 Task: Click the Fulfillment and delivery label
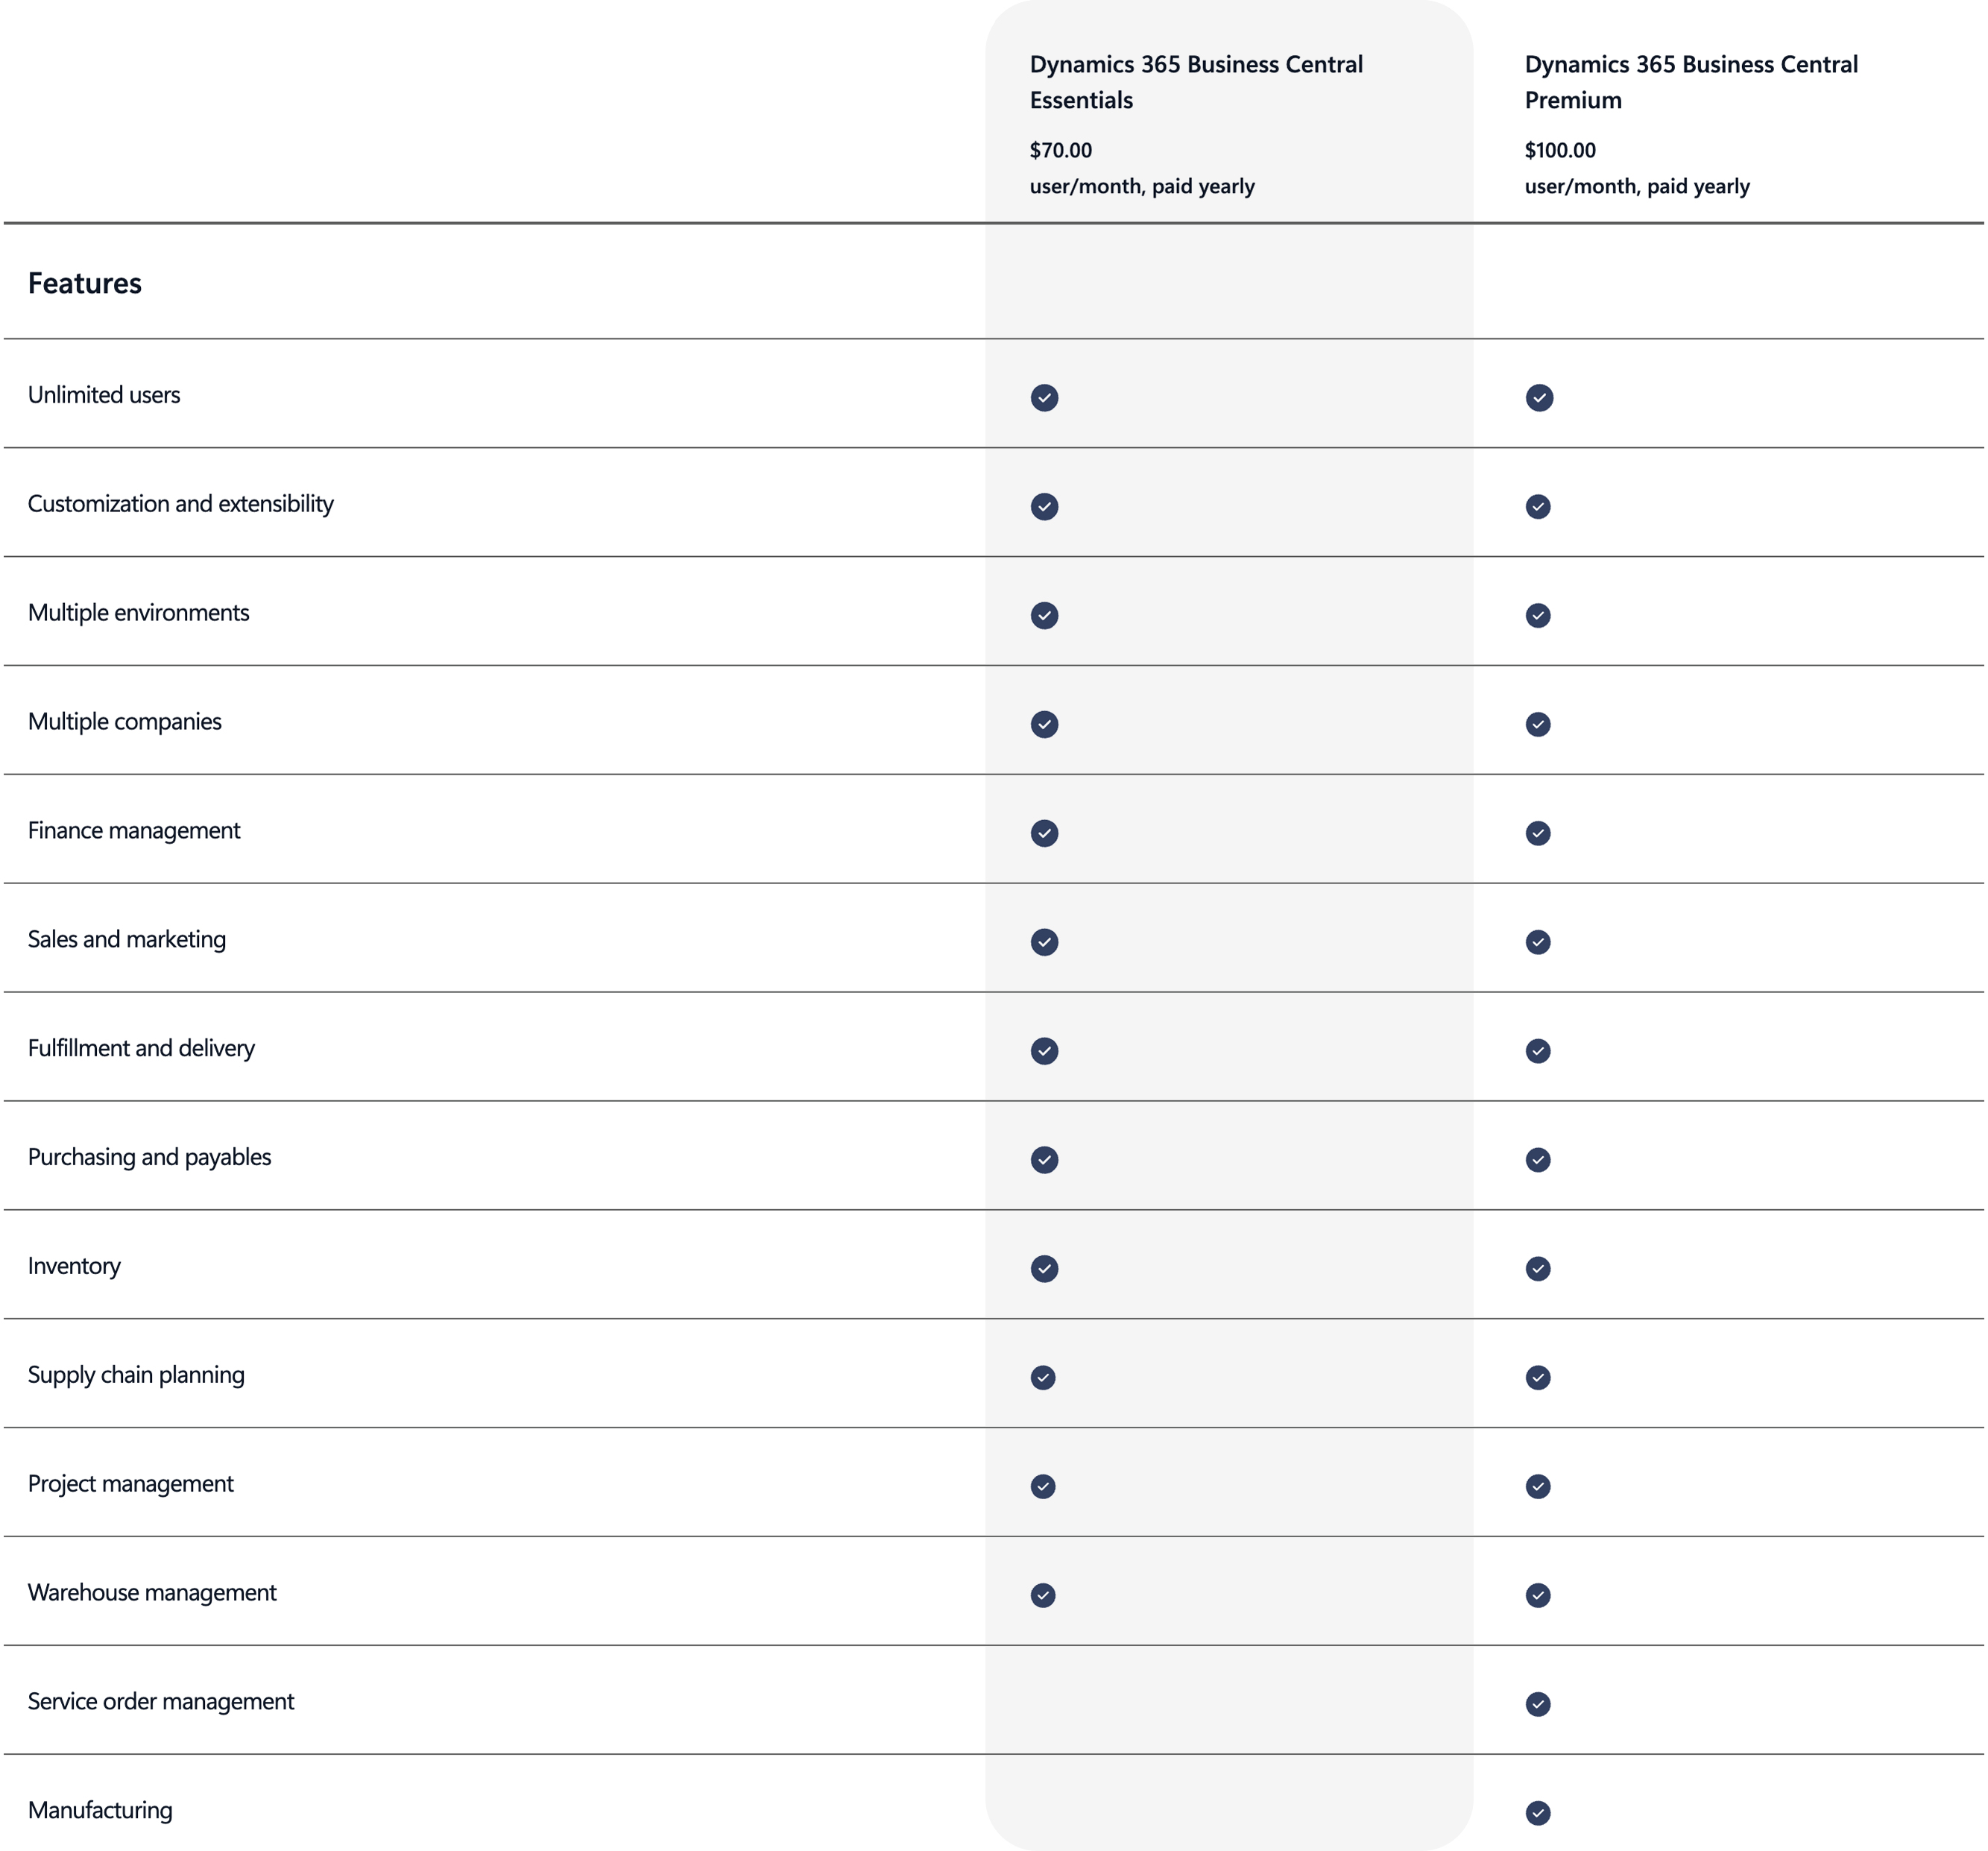tap(141, 1049)
